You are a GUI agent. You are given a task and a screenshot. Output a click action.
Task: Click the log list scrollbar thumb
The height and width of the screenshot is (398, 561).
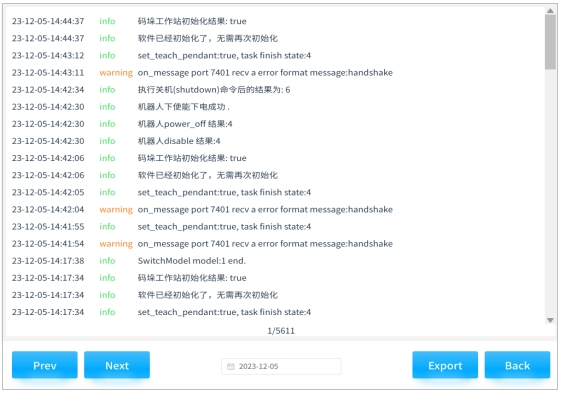coord(550,42)
